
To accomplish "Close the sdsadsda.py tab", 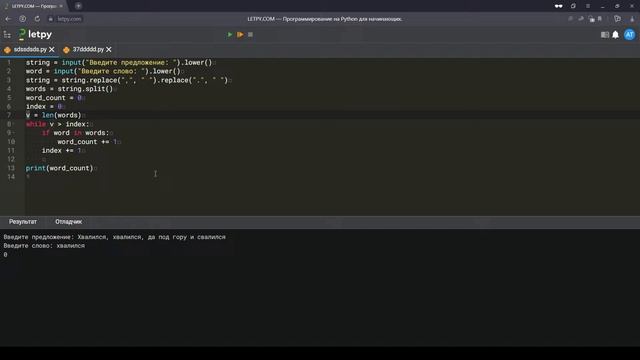I will [52, 49].
